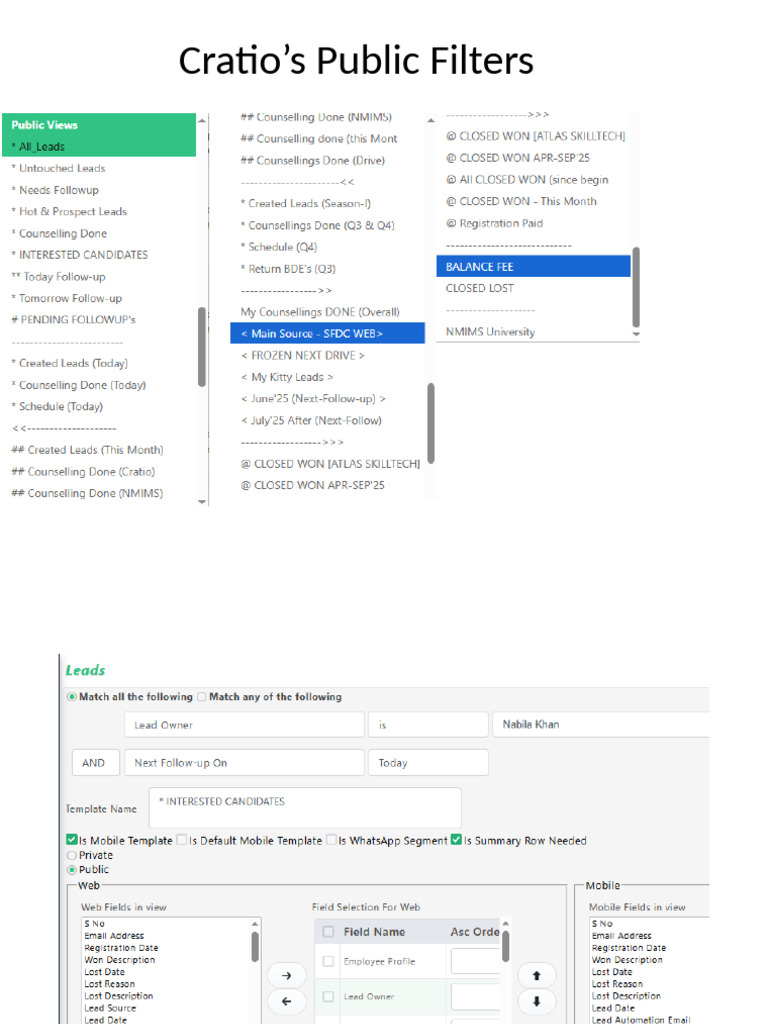Screen dimensions: 768x1024
Task: Toggle Is Summary Row Needed checkbox
Action: point(456,840)
